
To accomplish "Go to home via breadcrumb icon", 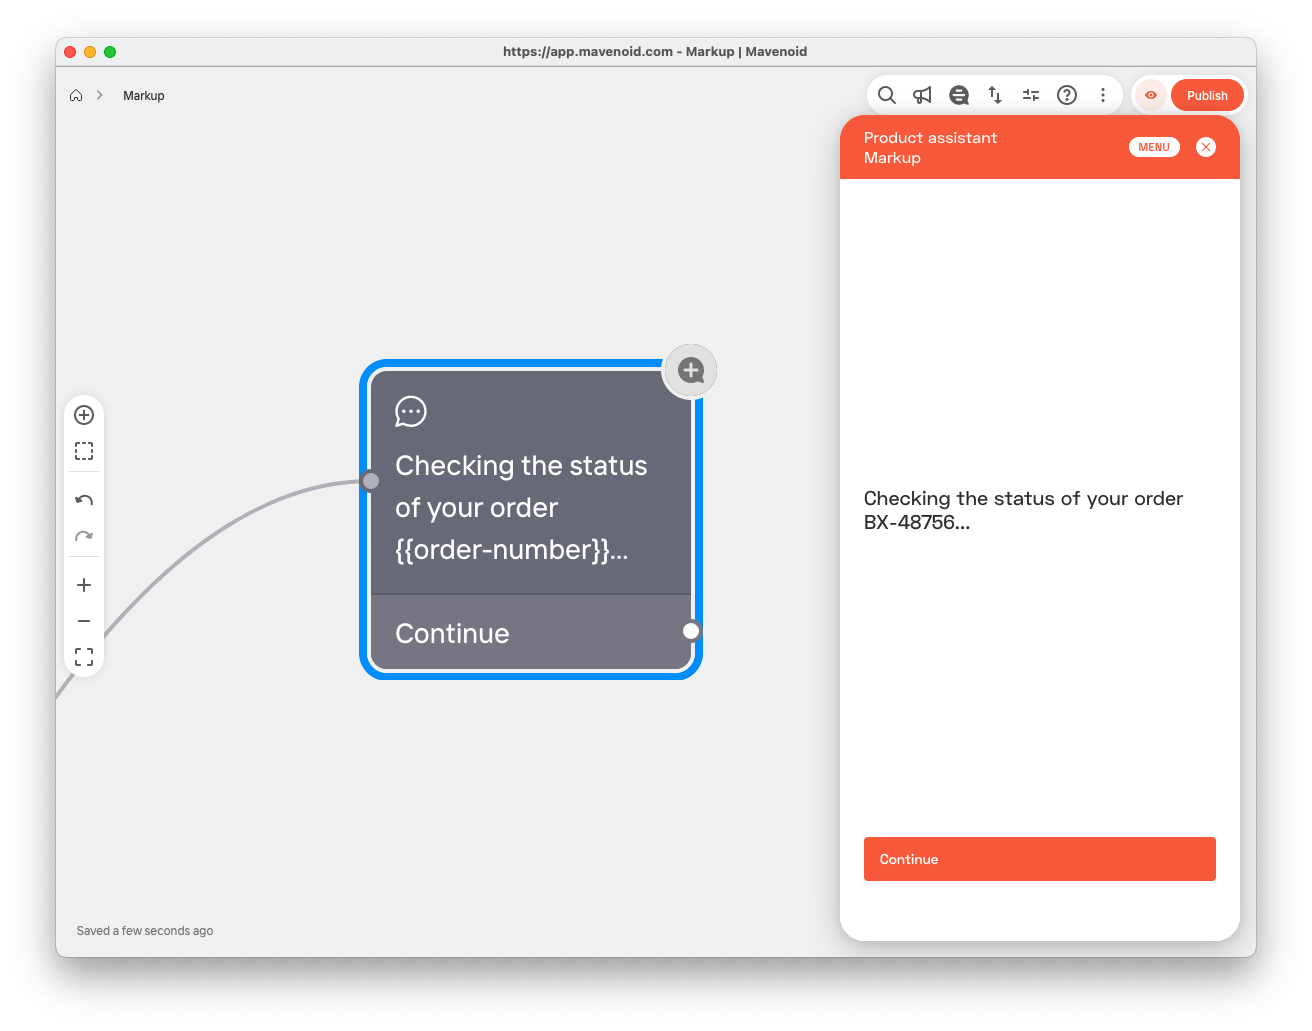I will point(76,95).
